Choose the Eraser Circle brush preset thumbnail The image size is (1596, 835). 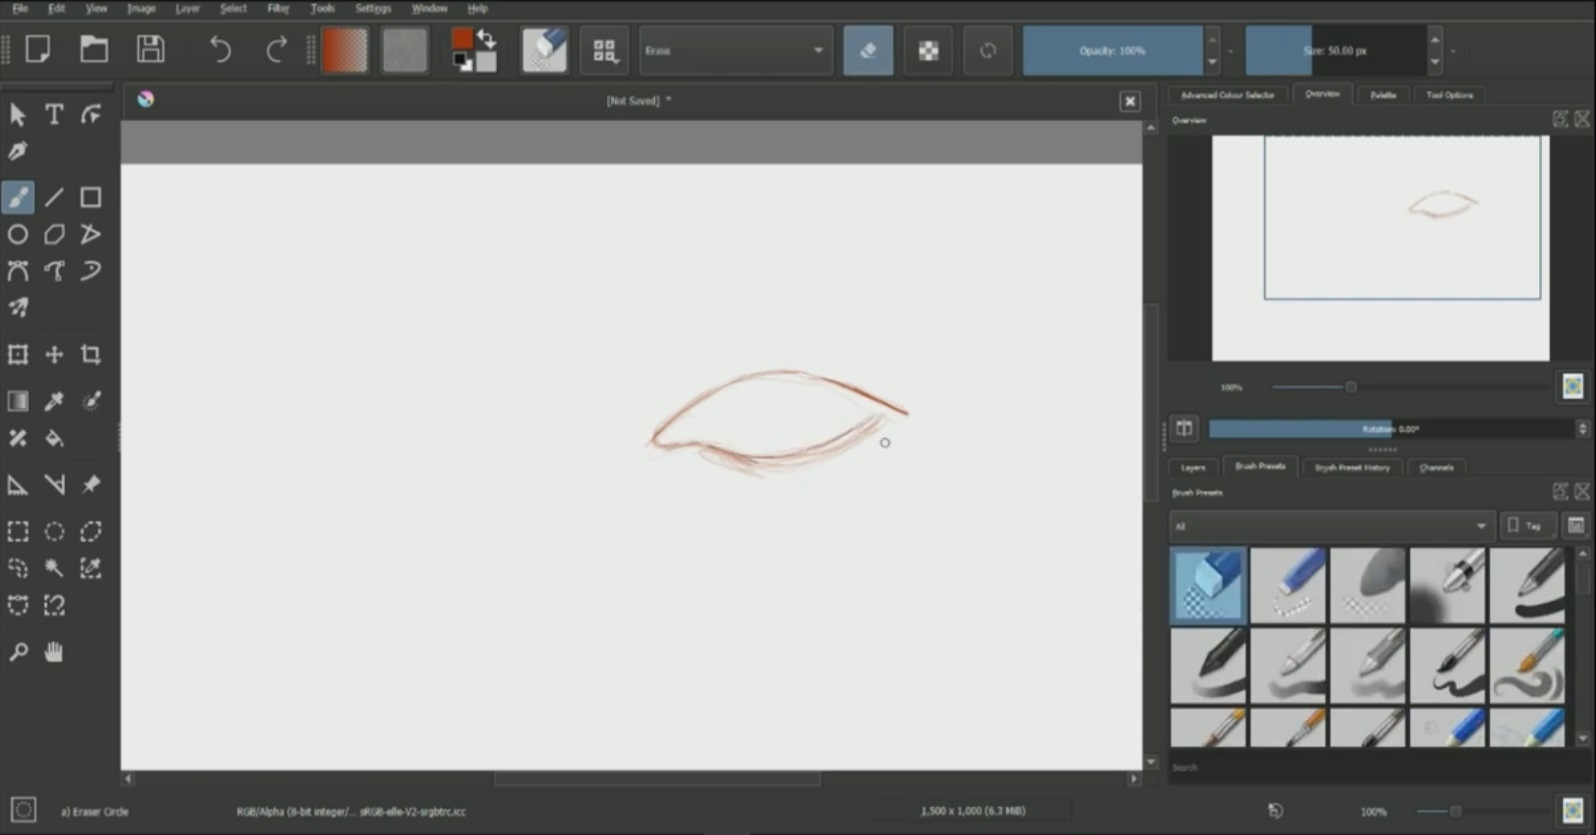pyautogui.click(x=1208, y=585)
